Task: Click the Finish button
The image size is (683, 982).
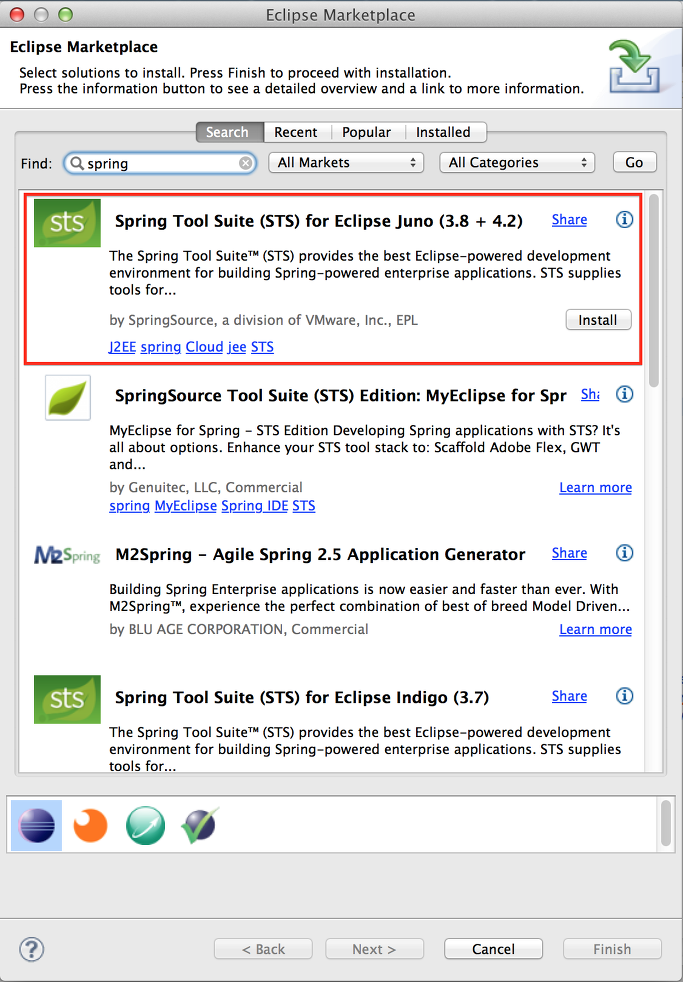Action: pos(612,949)
